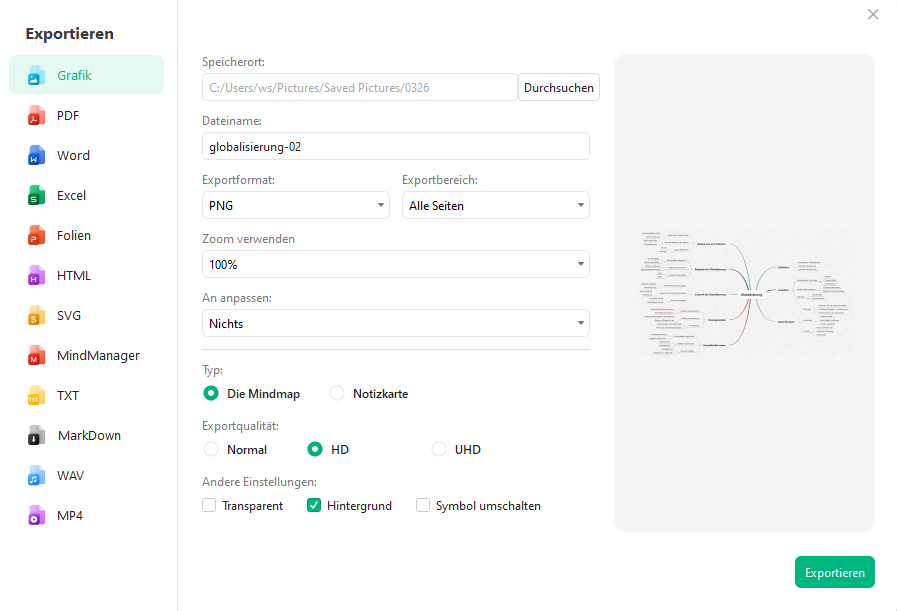
Task: Select the PDF export format icon
Action: point(37,116)
